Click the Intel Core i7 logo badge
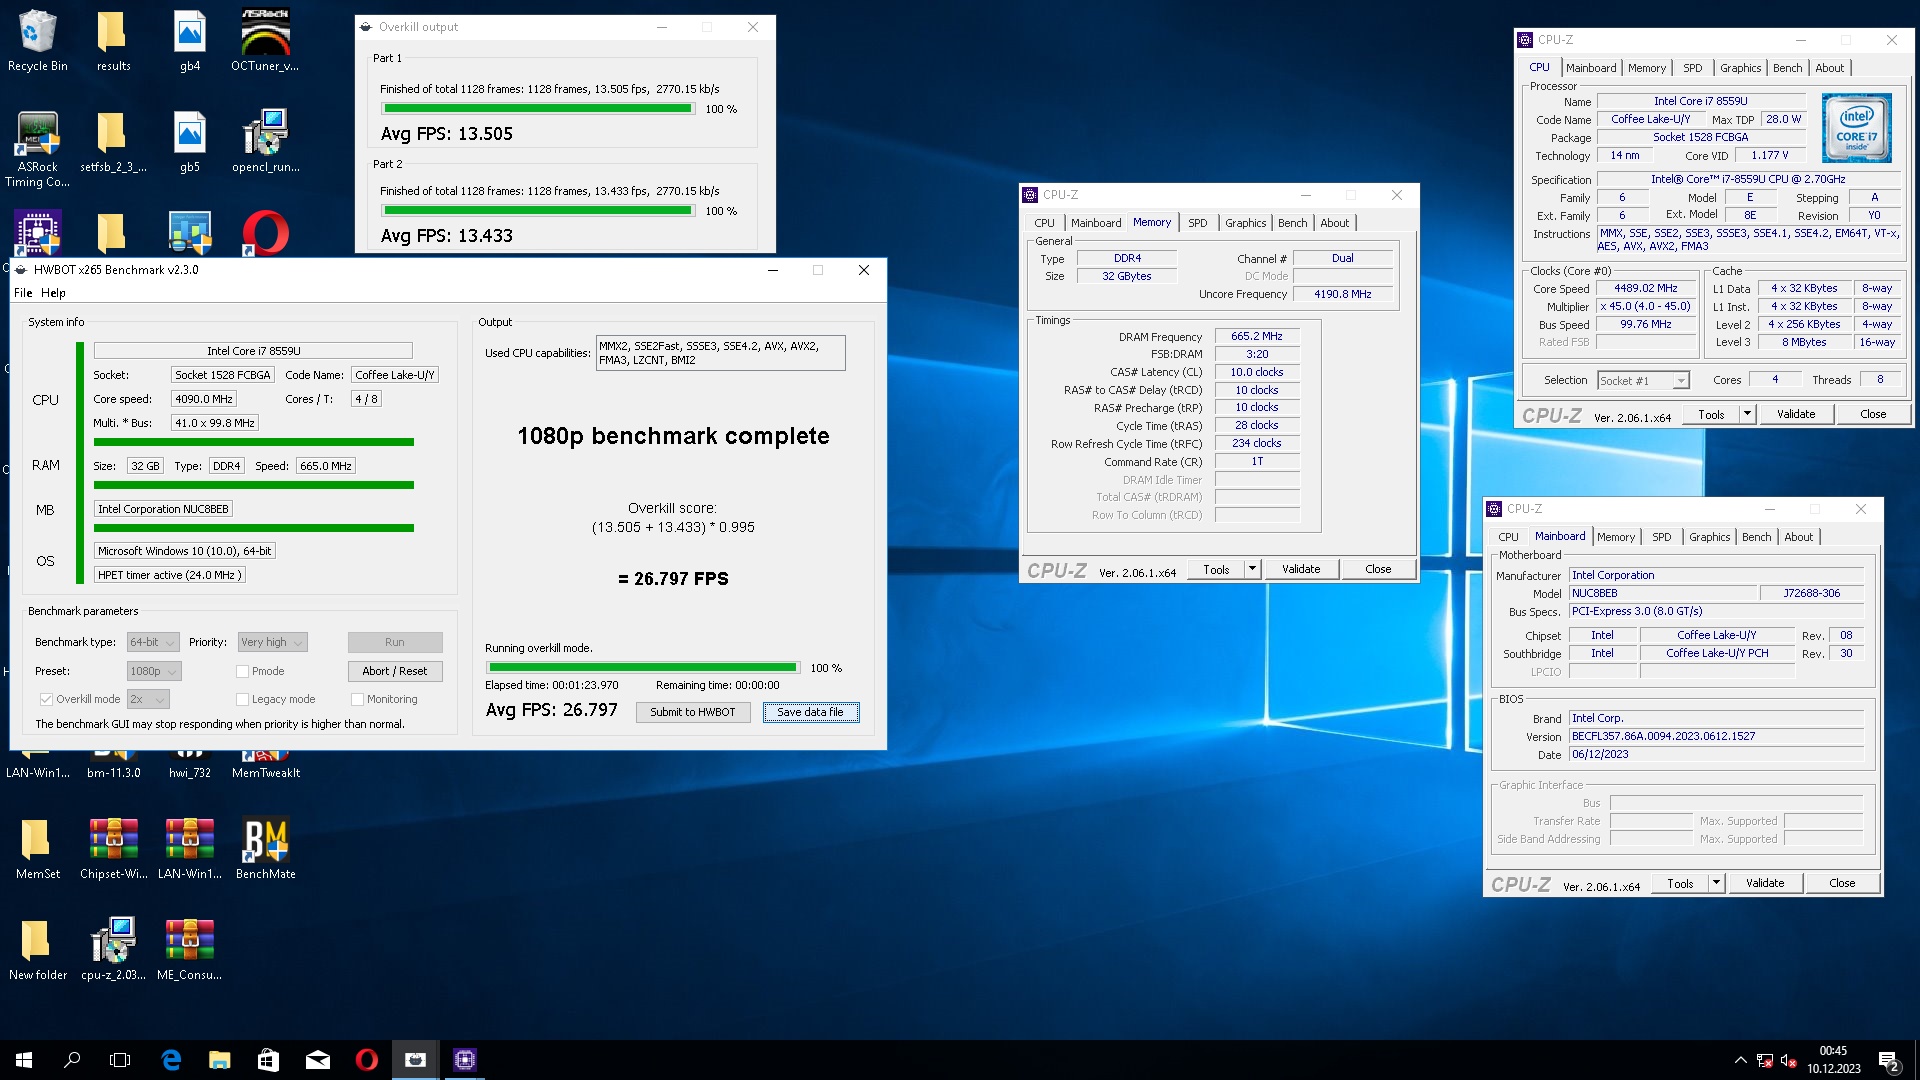The image size is (1920, 1080). pos(1856,128)
